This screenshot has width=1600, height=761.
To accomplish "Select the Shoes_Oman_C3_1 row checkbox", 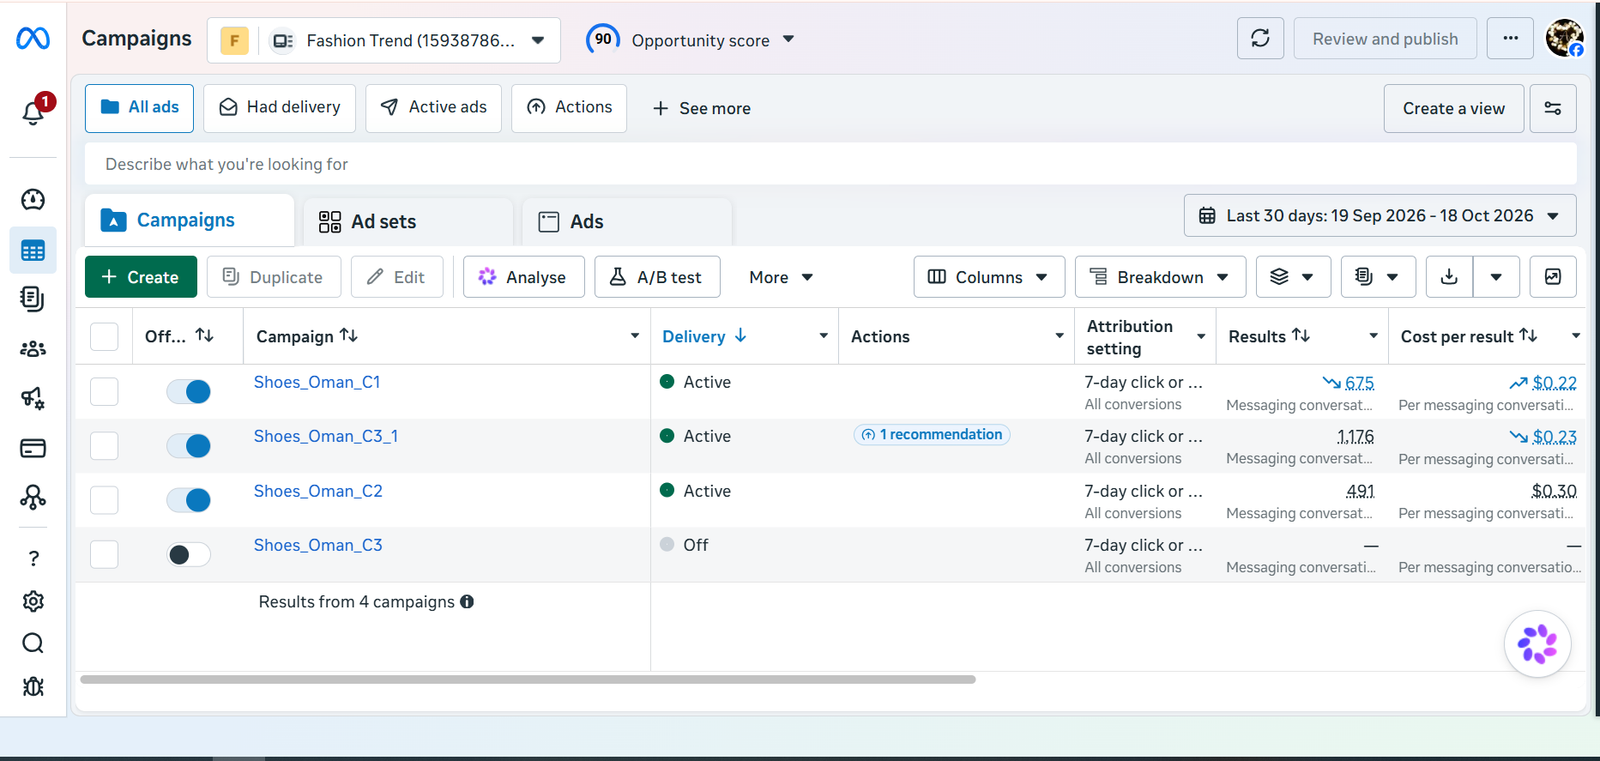I will (x=104, y=445).
